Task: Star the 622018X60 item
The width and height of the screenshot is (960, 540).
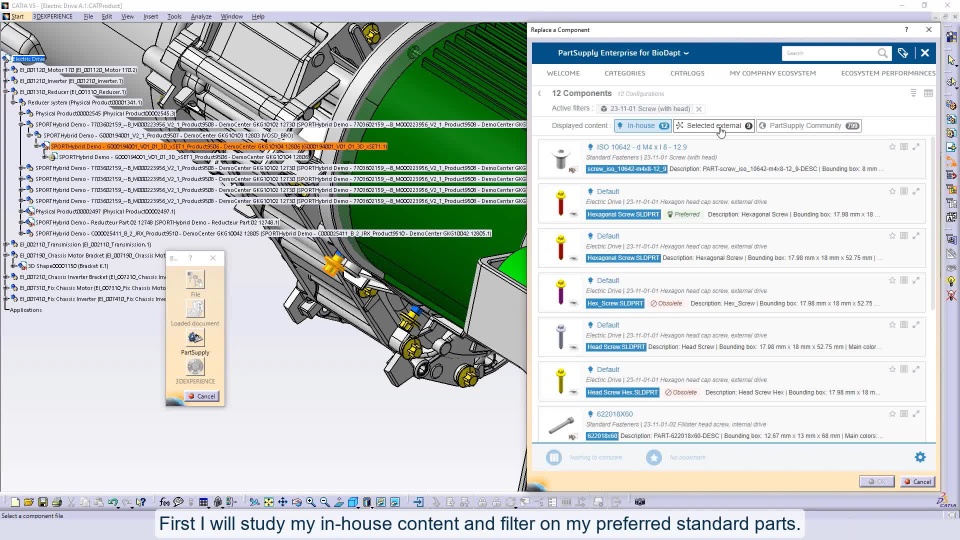Action: (892, 414)
